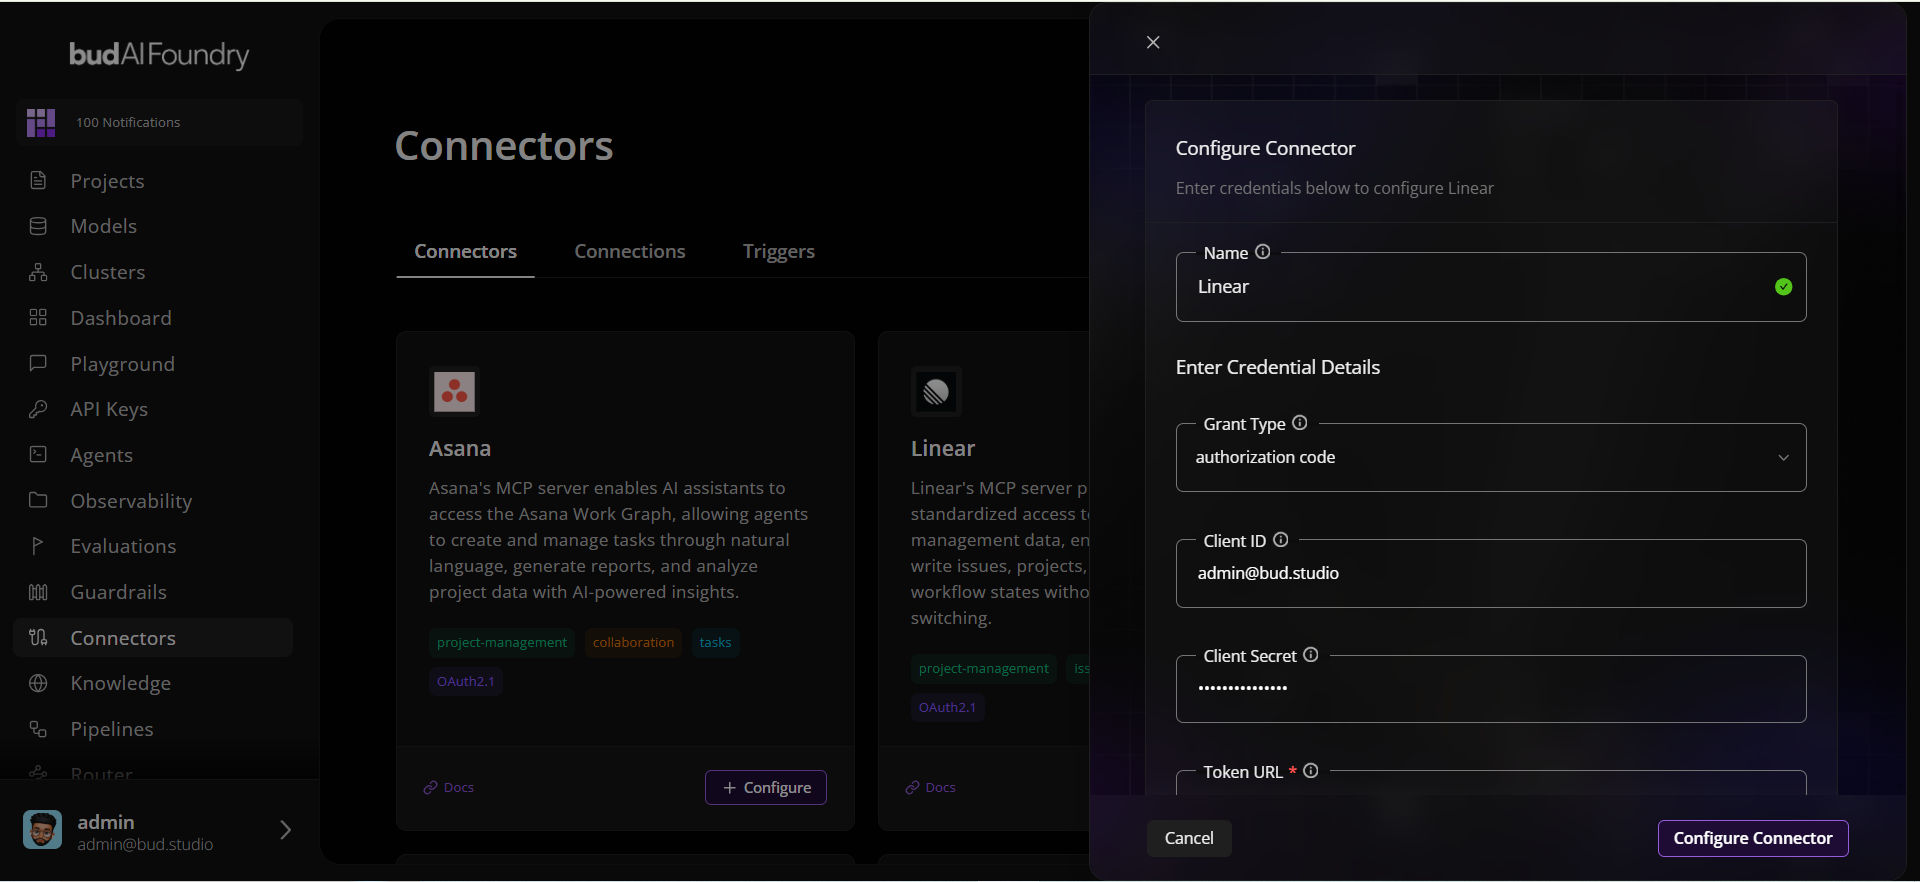The image size is (1920, 882).
Task: Open Pipelines in the sidebar
Action: pos(153,729)
